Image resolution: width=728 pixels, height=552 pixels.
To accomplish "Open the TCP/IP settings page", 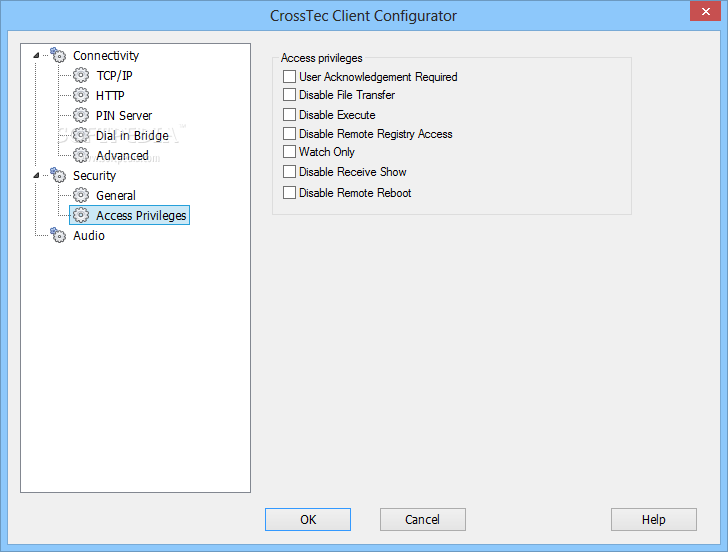I will [114, 75].
